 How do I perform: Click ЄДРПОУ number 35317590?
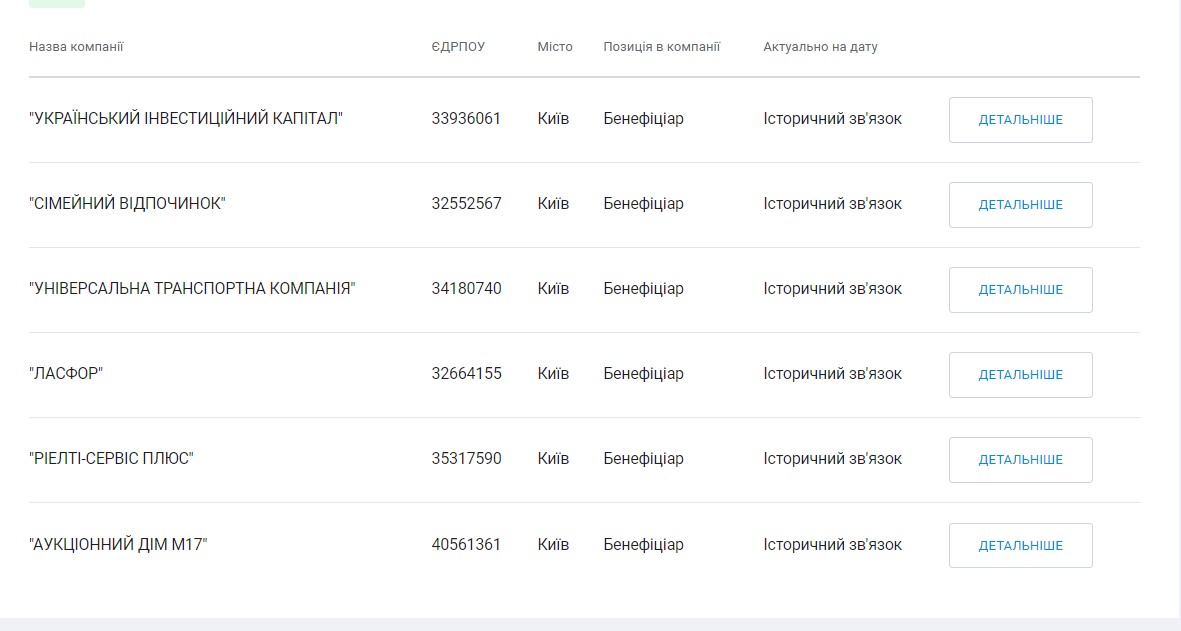pos(467,459)
